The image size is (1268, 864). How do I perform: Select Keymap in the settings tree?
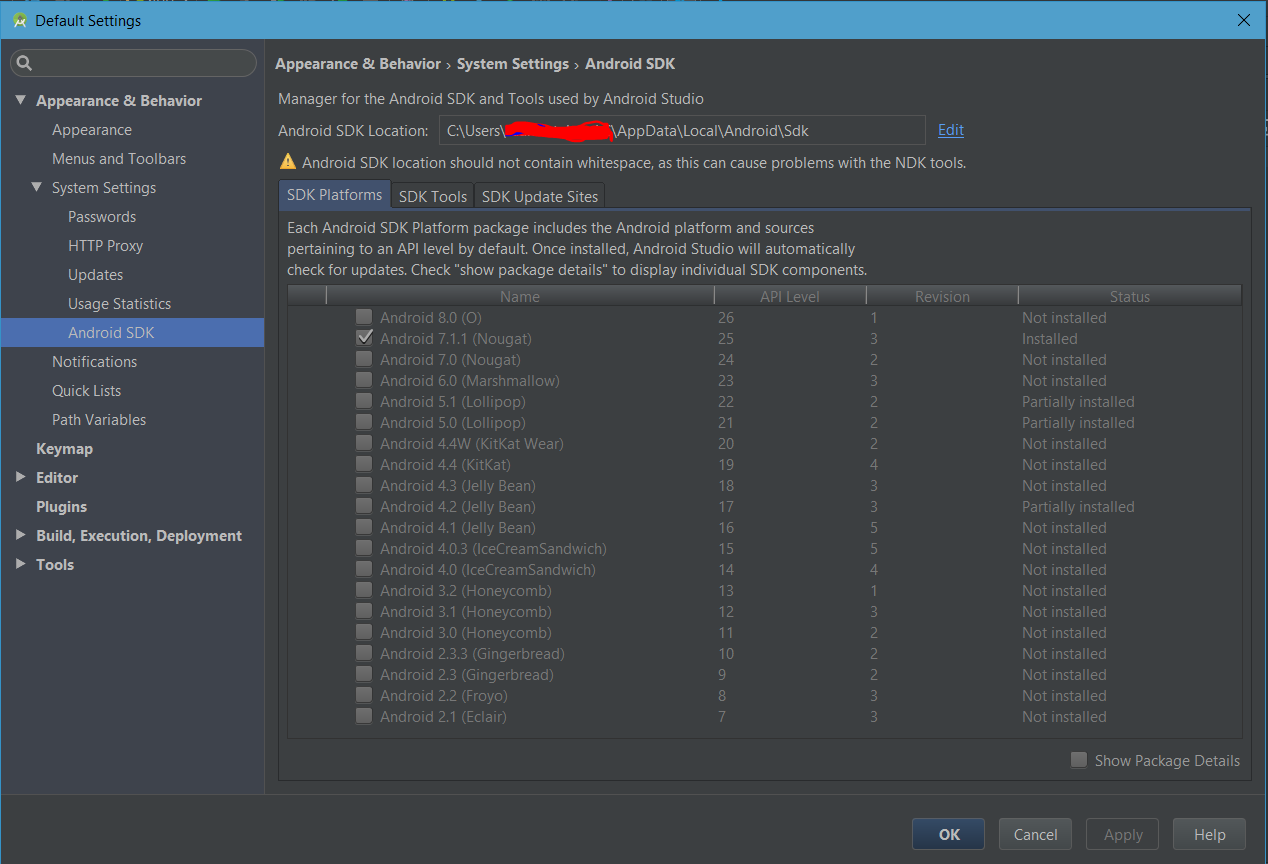(64, 449)
